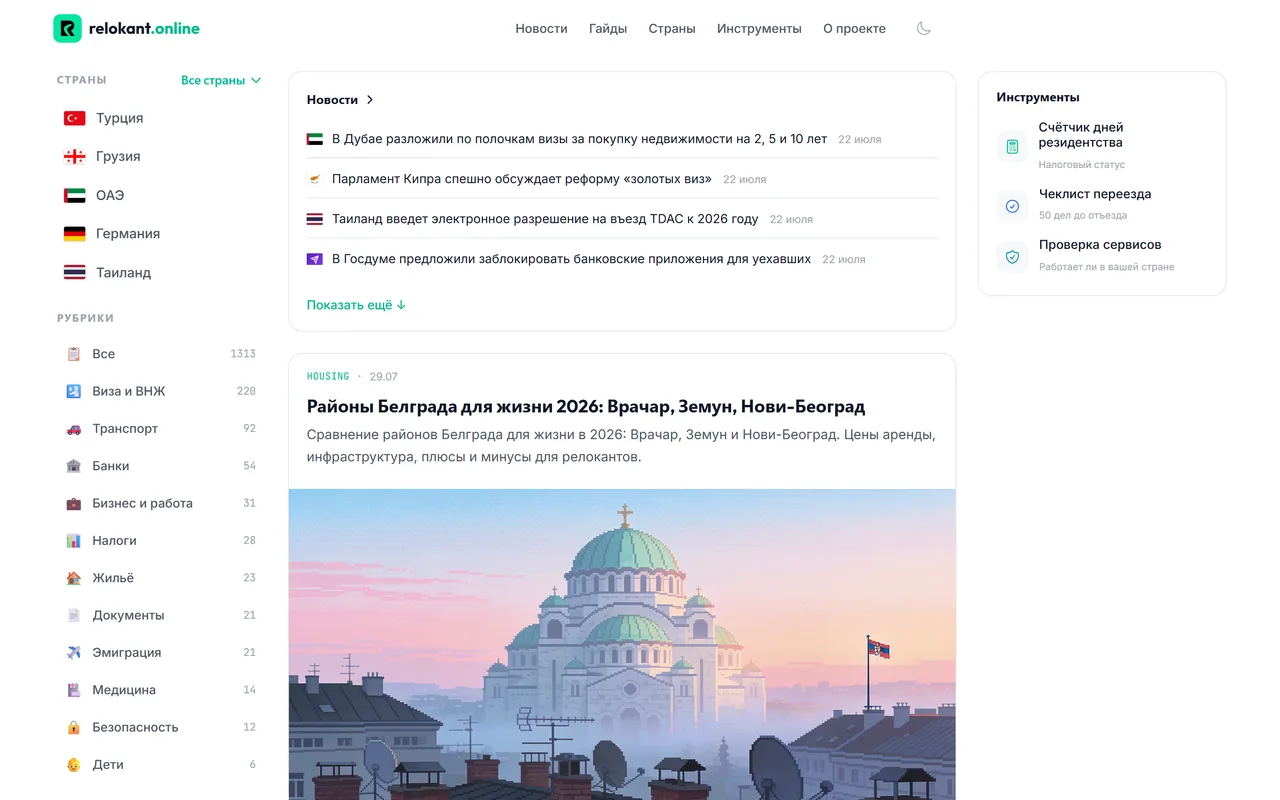Click Показать ещё to load more news

pyautogui.click(x=356, y=305)
